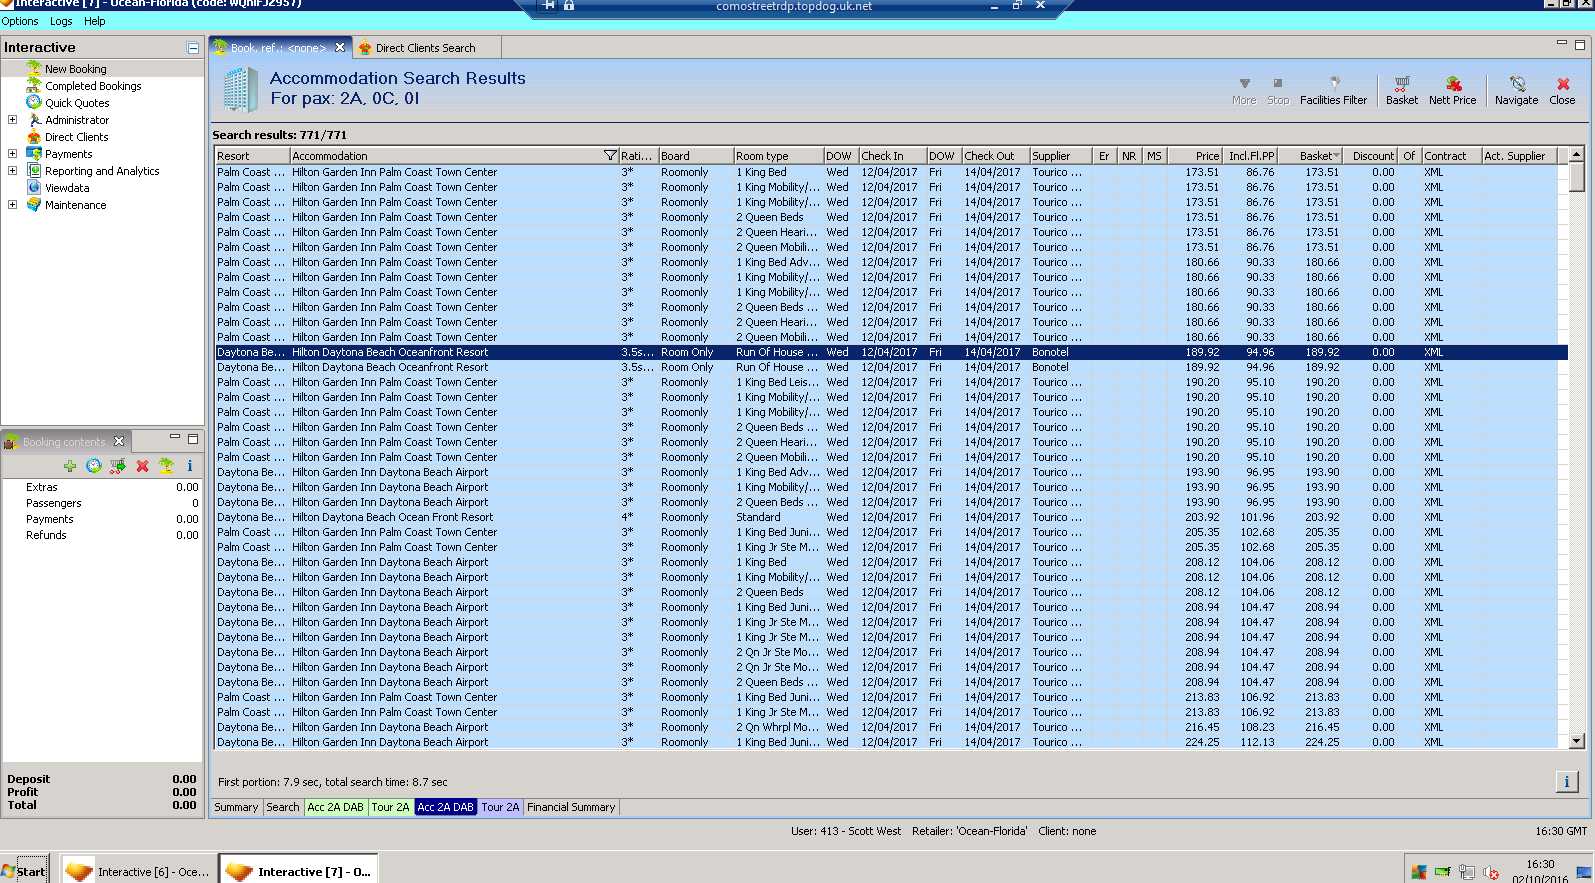Switch to the Financial Summary tab

(x=571, y=807)
